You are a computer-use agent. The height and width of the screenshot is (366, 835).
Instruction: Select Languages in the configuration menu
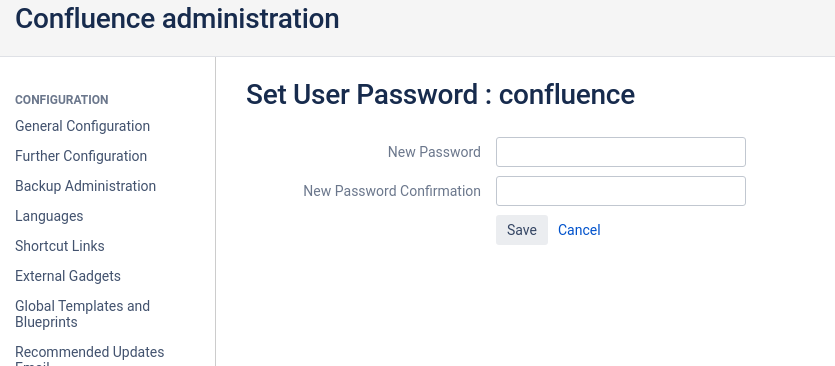pyautogui.click(x=49, y=216)
